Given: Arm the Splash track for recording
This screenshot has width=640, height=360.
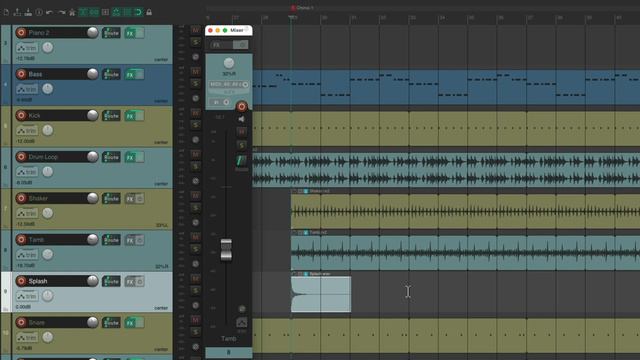Looking at the screenshot, I should click(x=21, y=281).
